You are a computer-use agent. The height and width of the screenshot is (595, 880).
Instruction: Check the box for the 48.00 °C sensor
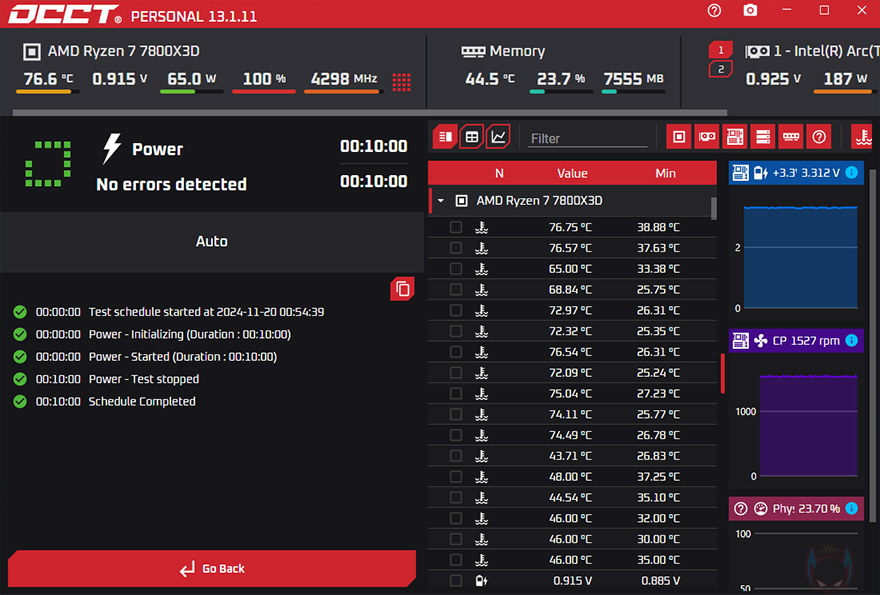point(456,477)
